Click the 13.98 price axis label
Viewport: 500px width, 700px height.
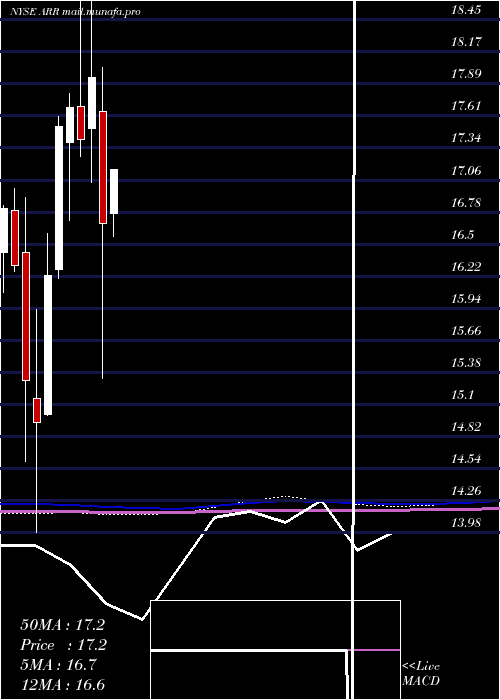point(466,523)
